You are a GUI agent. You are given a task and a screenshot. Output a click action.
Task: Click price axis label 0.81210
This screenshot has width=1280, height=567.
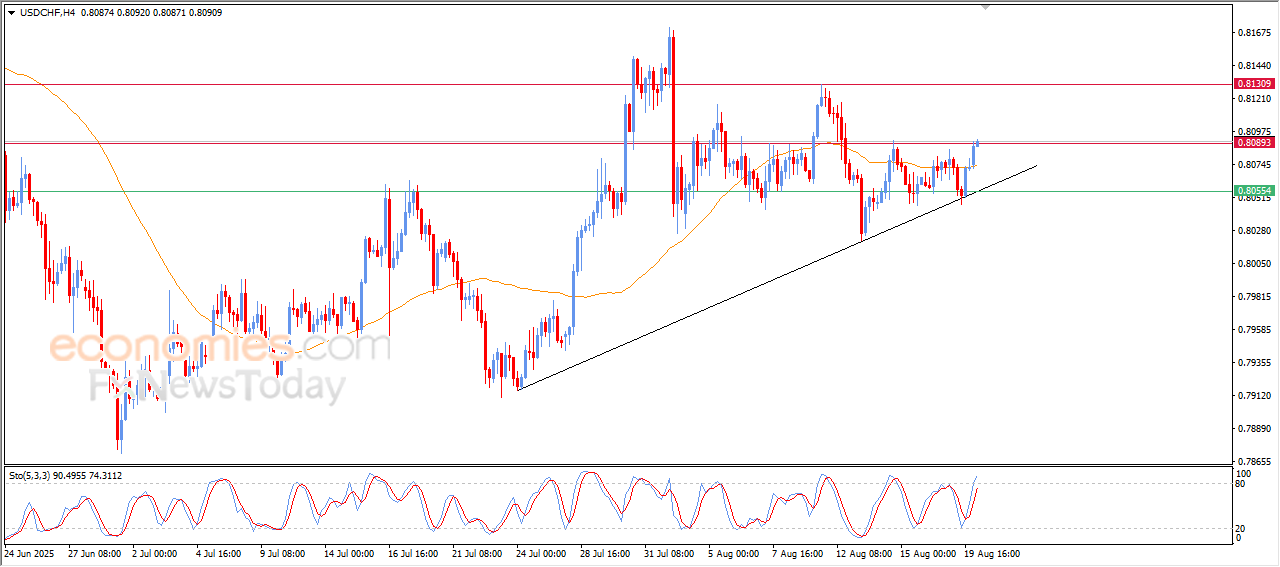(1254, 99)
